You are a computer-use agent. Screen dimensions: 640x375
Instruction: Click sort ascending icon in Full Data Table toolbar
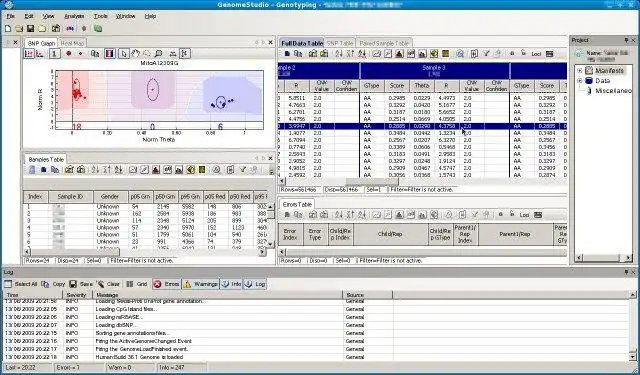tap(339, 53)
